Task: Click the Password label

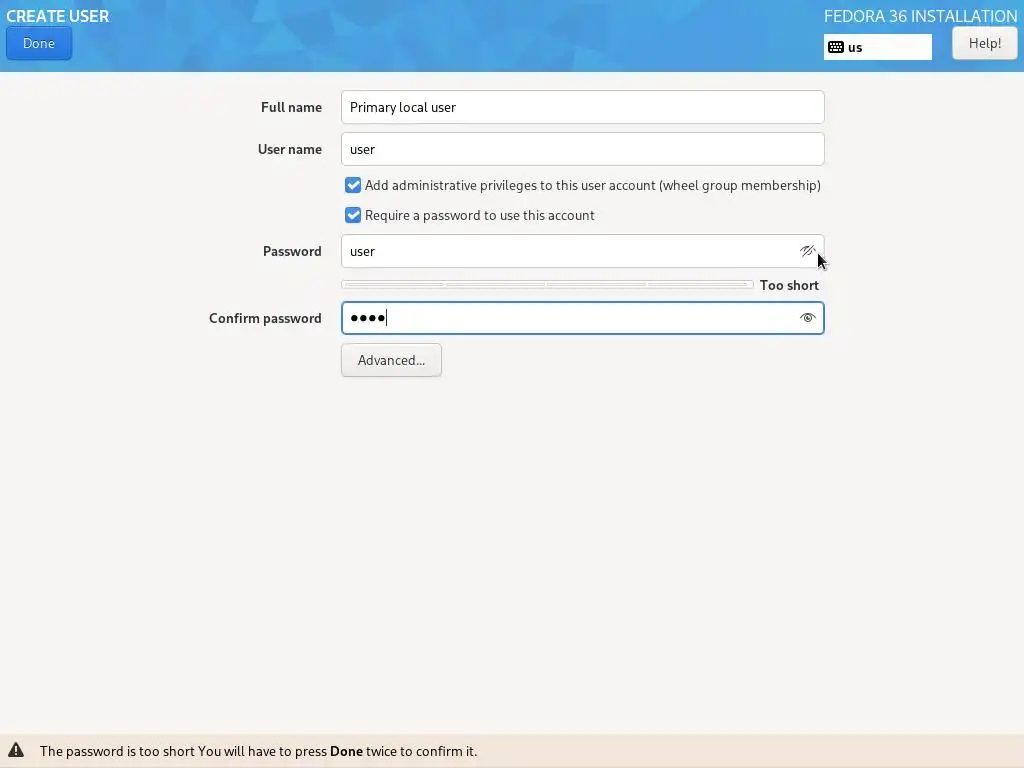Action: pyautogui.click(x=292, y=251)
